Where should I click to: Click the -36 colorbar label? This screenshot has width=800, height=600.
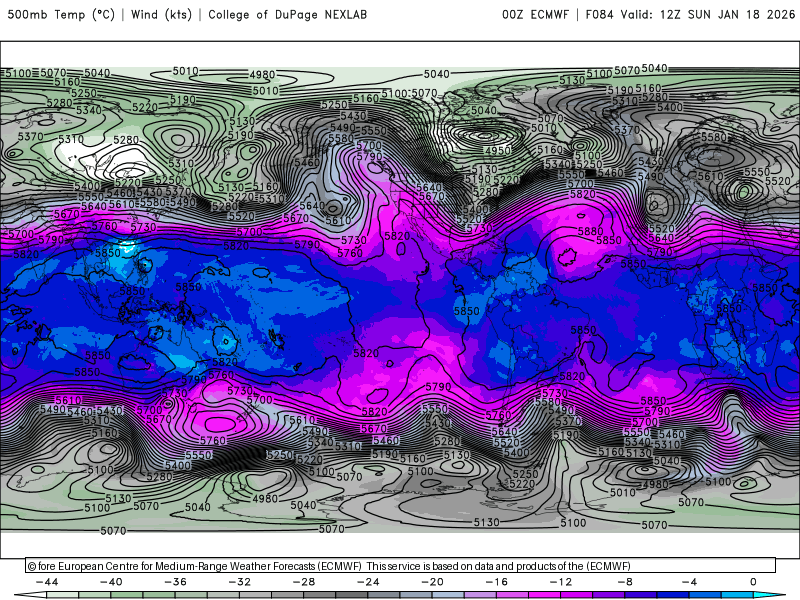176,582
